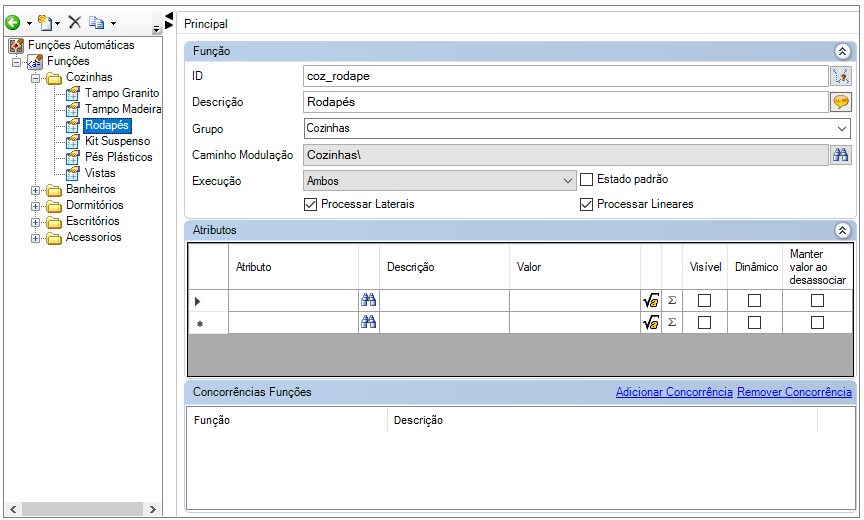Open dropdown arrow beside green back icon
Image resolution: width=864 pixels, height=520 pixels.
[x=29, y=24]
